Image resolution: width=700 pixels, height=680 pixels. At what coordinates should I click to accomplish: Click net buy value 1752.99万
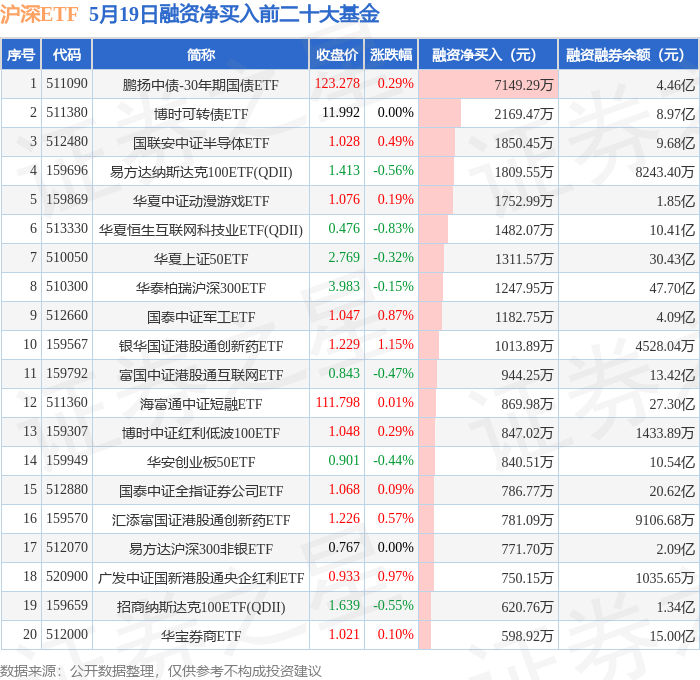pyautogui.click(x=523, y=200)
